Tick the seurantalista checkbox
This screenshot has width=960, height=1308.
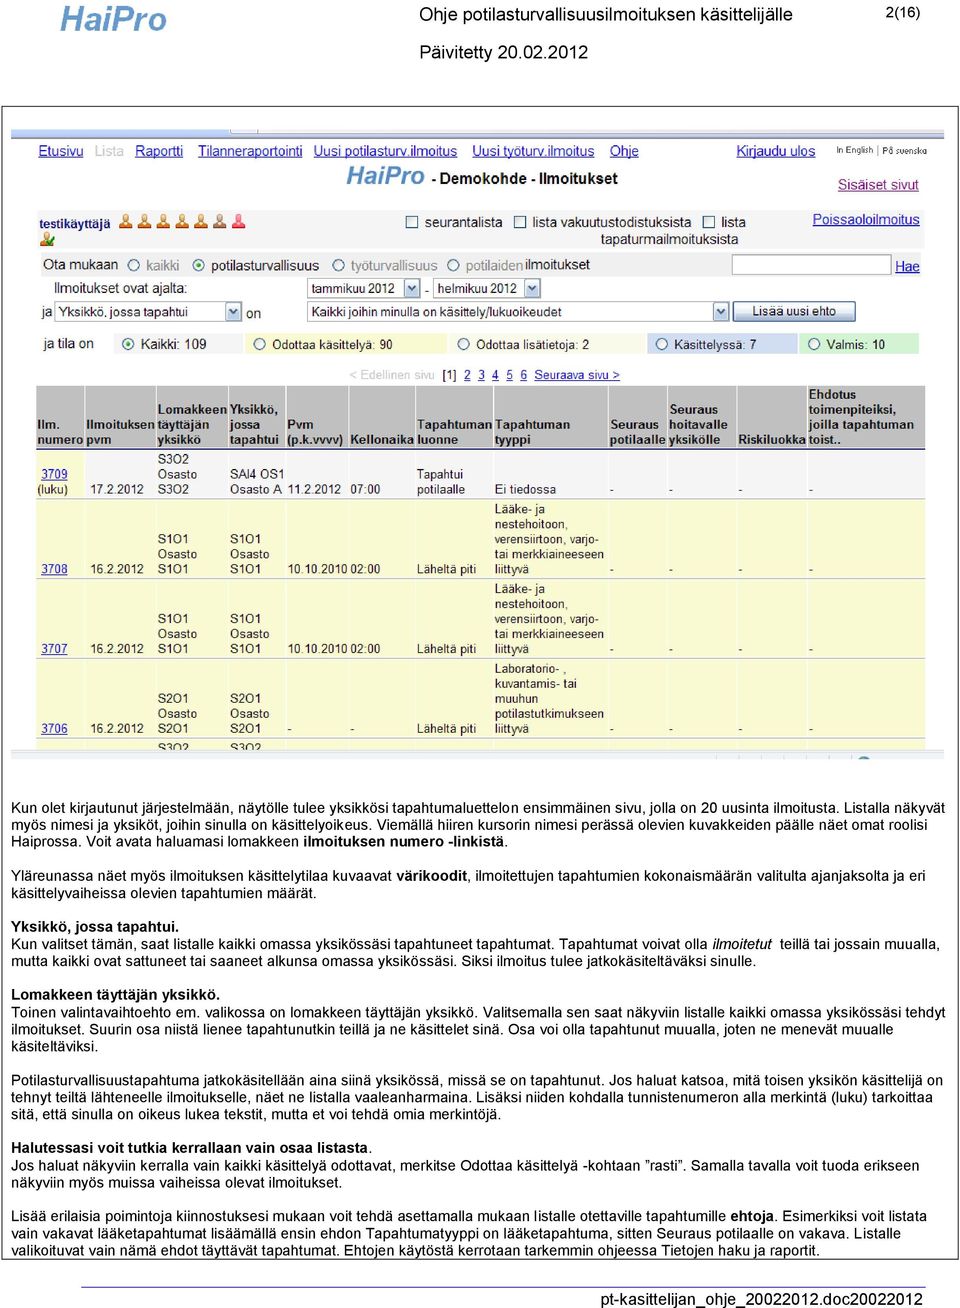[412, 222]
